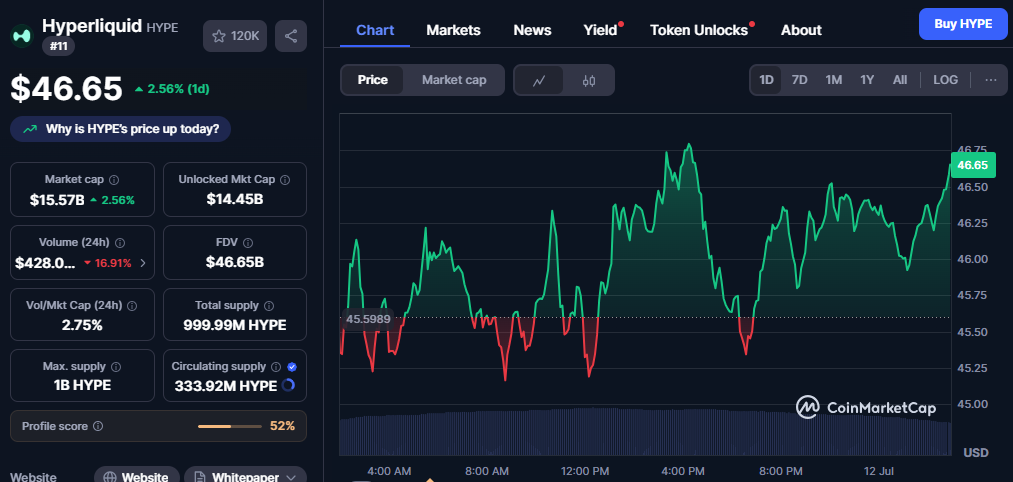Click the 2.56% (1d) price change
The image size is (1013, 482).
pos(172,89)
